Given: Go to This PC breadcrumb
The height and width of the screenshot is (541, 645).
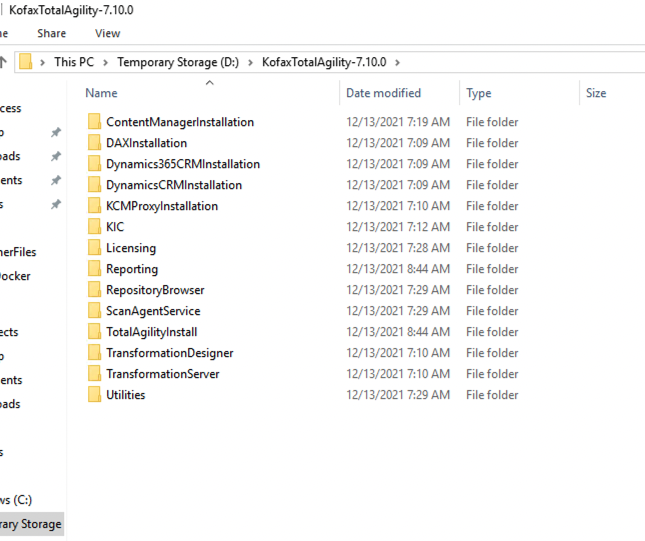Looking at the screenshot, I should click(x=74, y=62).
